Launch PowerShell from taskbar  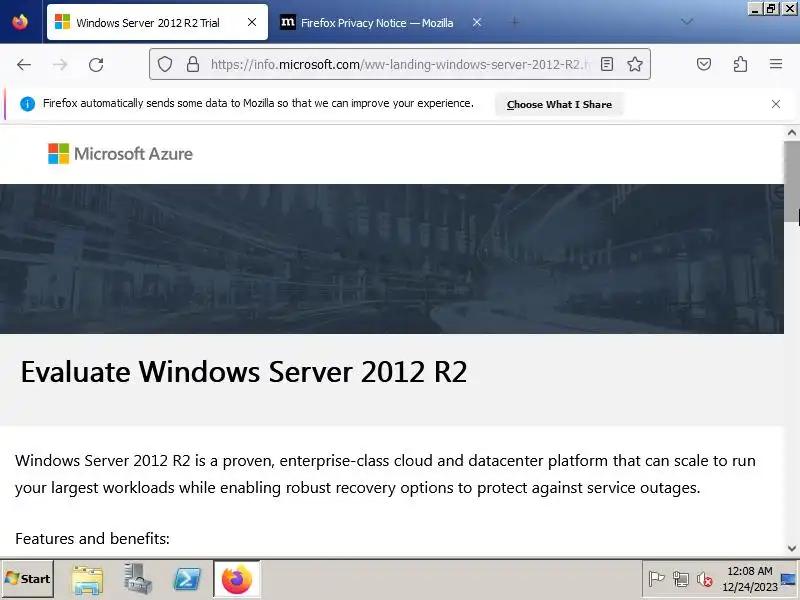pyautogui.click(x=187, y=579)
